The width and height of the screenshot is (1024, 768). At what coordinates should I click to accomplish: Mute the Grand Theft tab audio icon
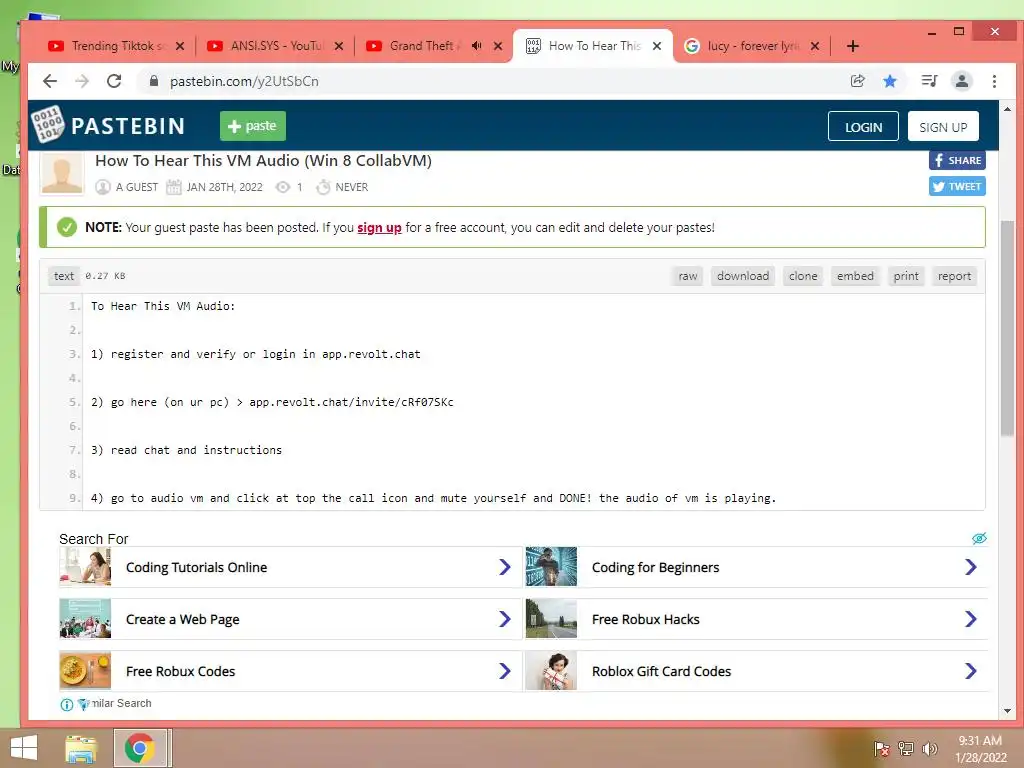click(x=477, y=46)
